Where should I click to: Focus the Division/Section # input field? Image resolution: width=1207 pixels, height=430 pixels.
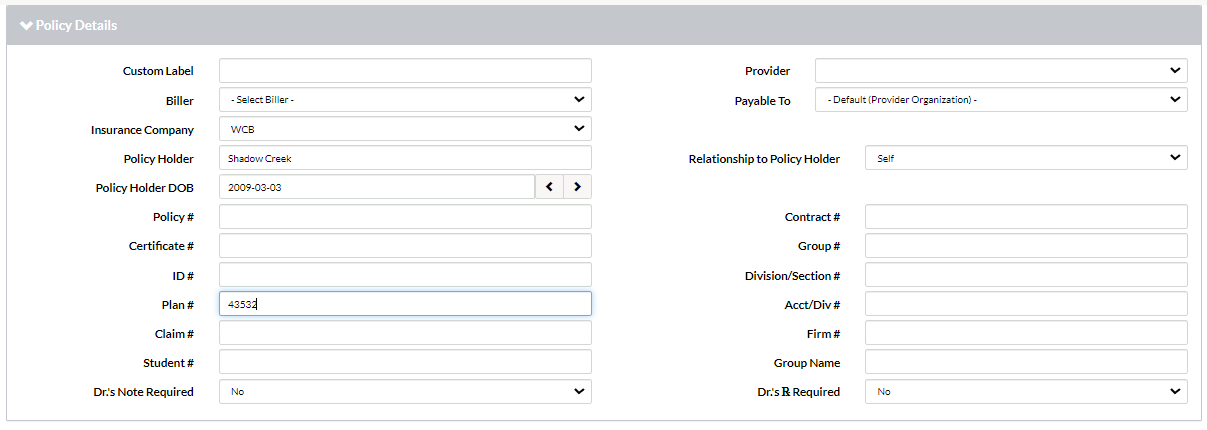(1026, 275)
